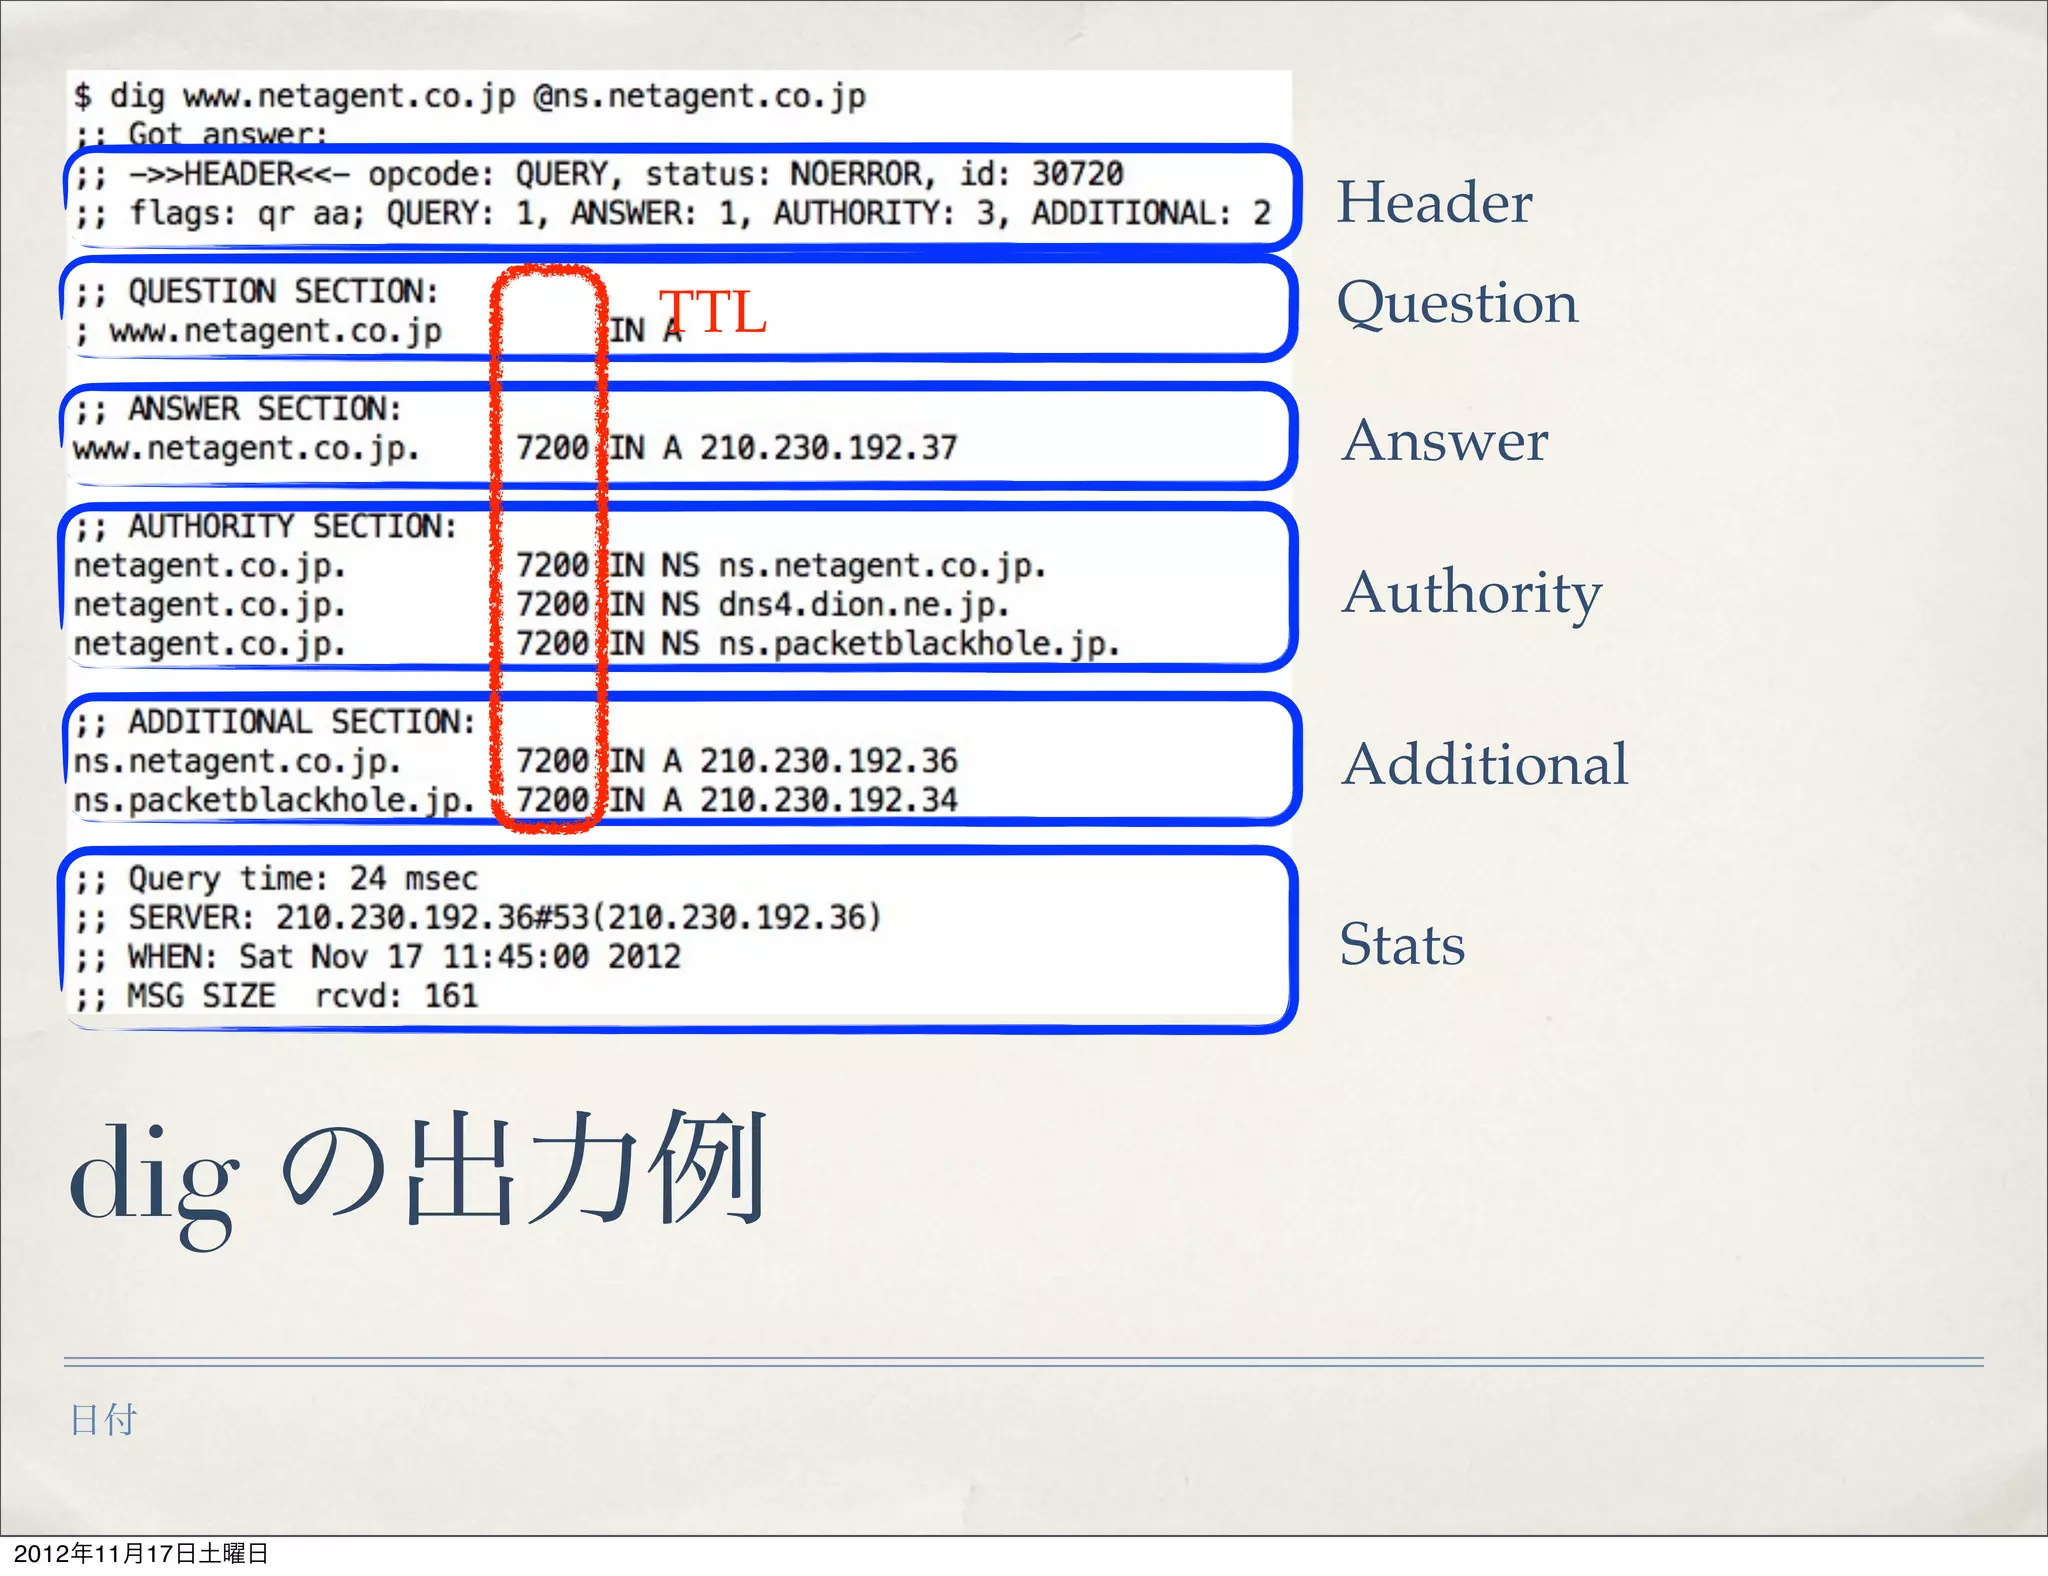Click the 'Authority' label on the right
This screenshot has width=2048, height=1576.
point(1472,594)
